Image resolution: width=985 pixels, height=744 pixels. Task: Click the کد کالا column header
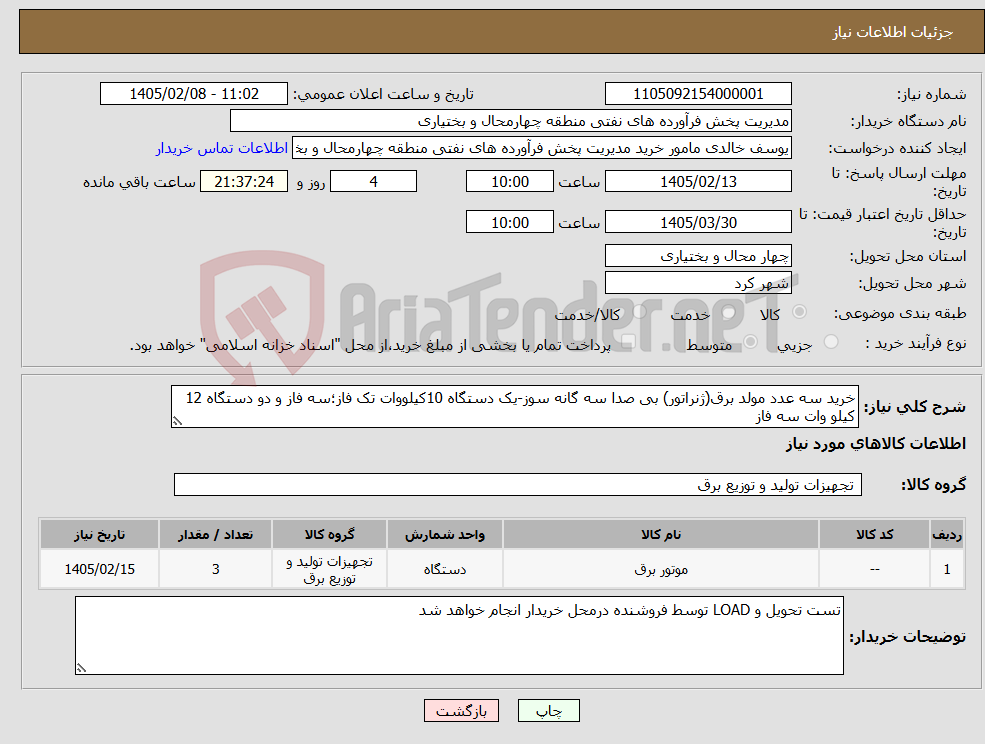(x=874, y=534)
